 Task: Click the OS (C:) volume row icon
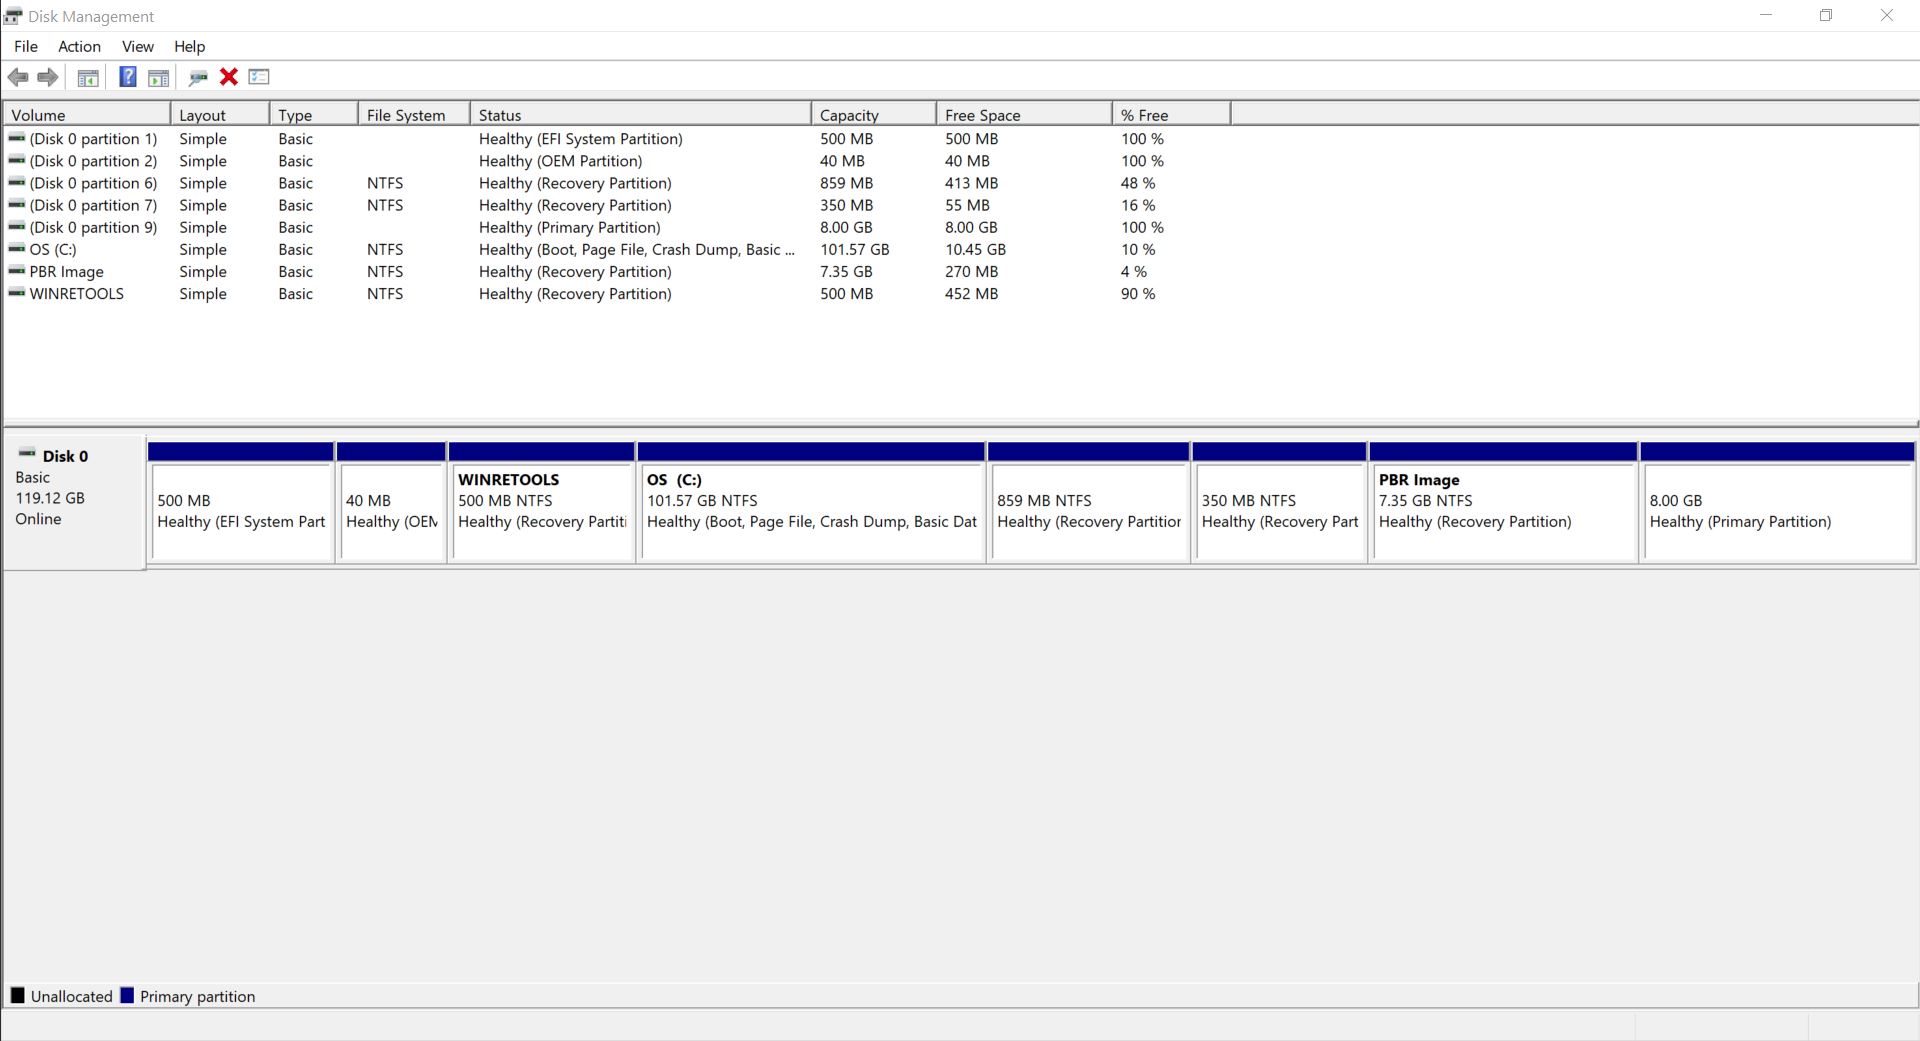click(17, 249)
